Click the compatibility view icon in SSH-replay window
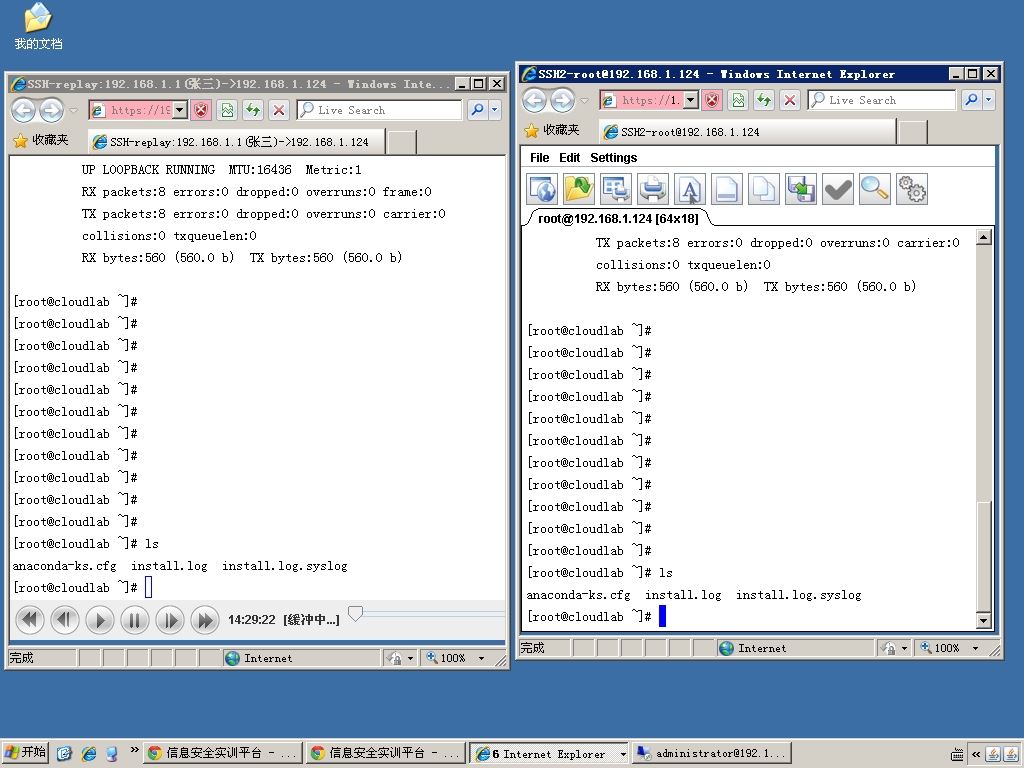 227,110
